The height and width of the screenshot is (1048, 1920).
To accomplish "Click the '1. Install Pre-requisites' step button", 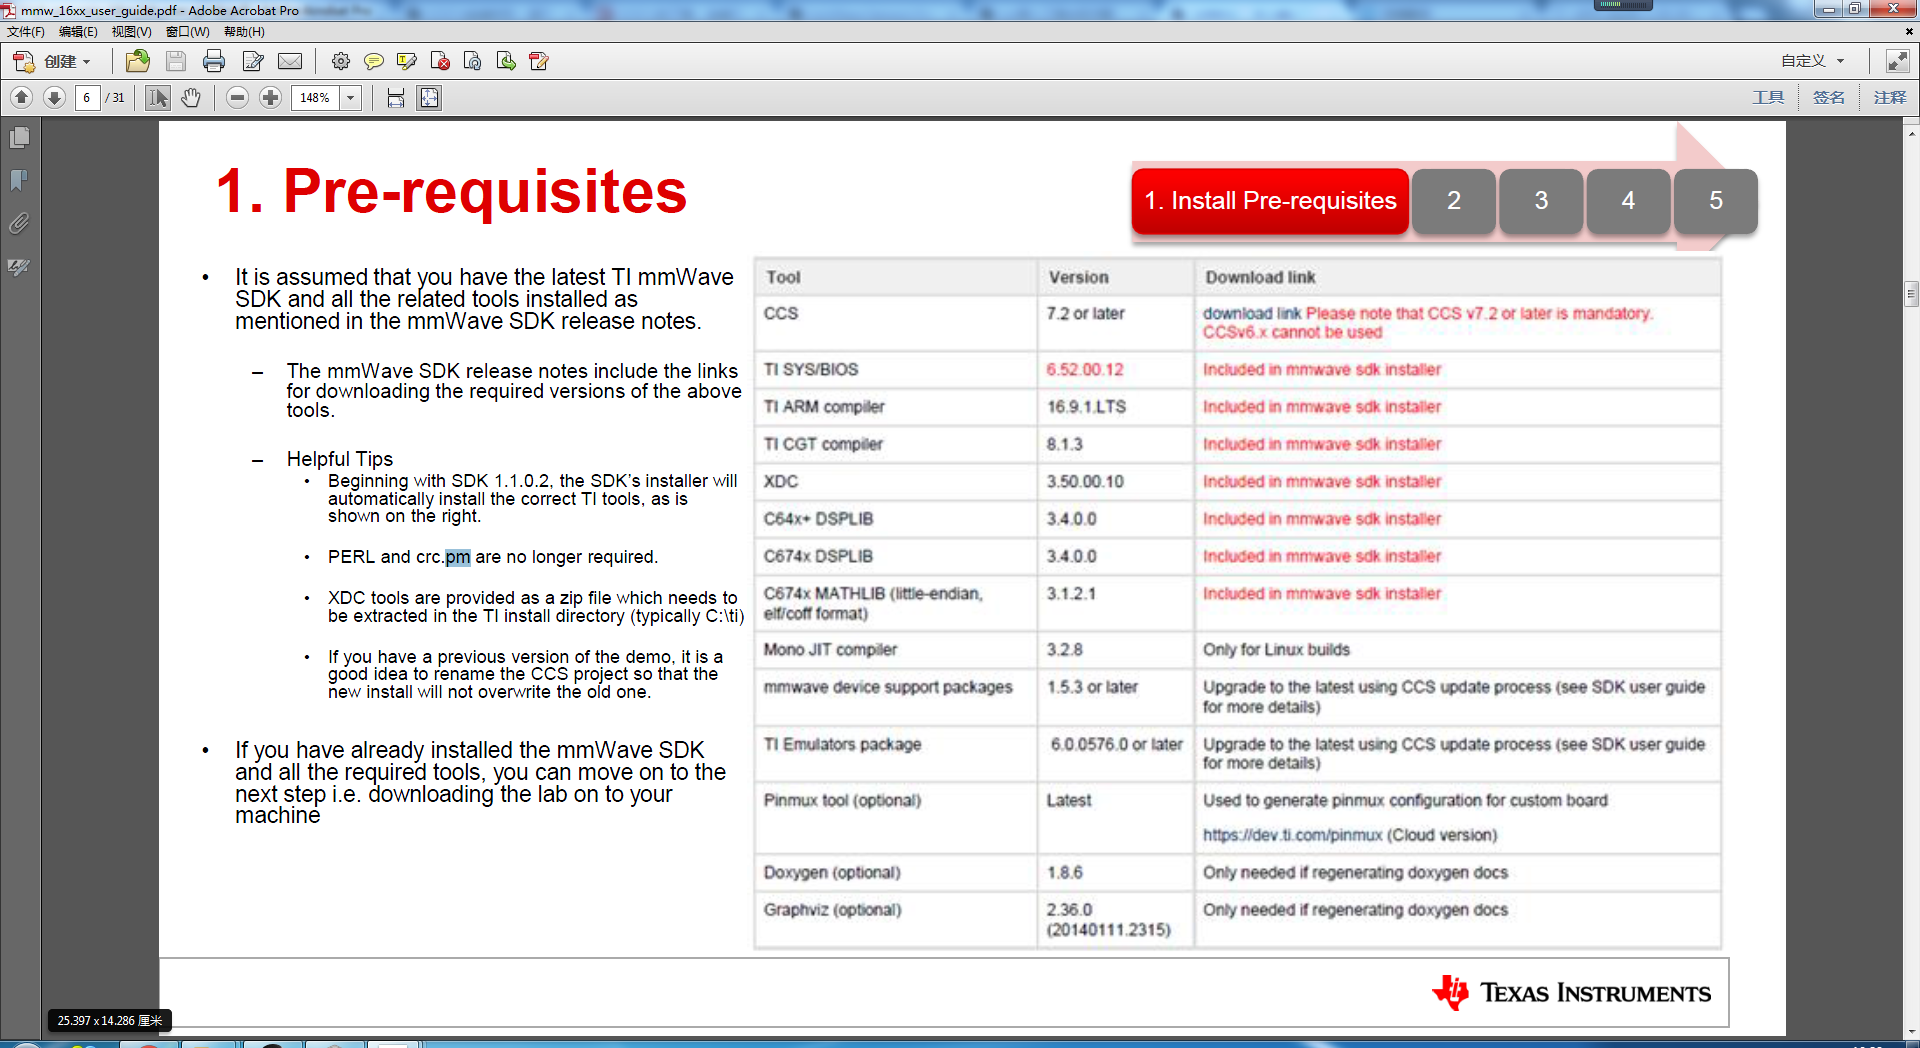I will tap(1270, 201).
